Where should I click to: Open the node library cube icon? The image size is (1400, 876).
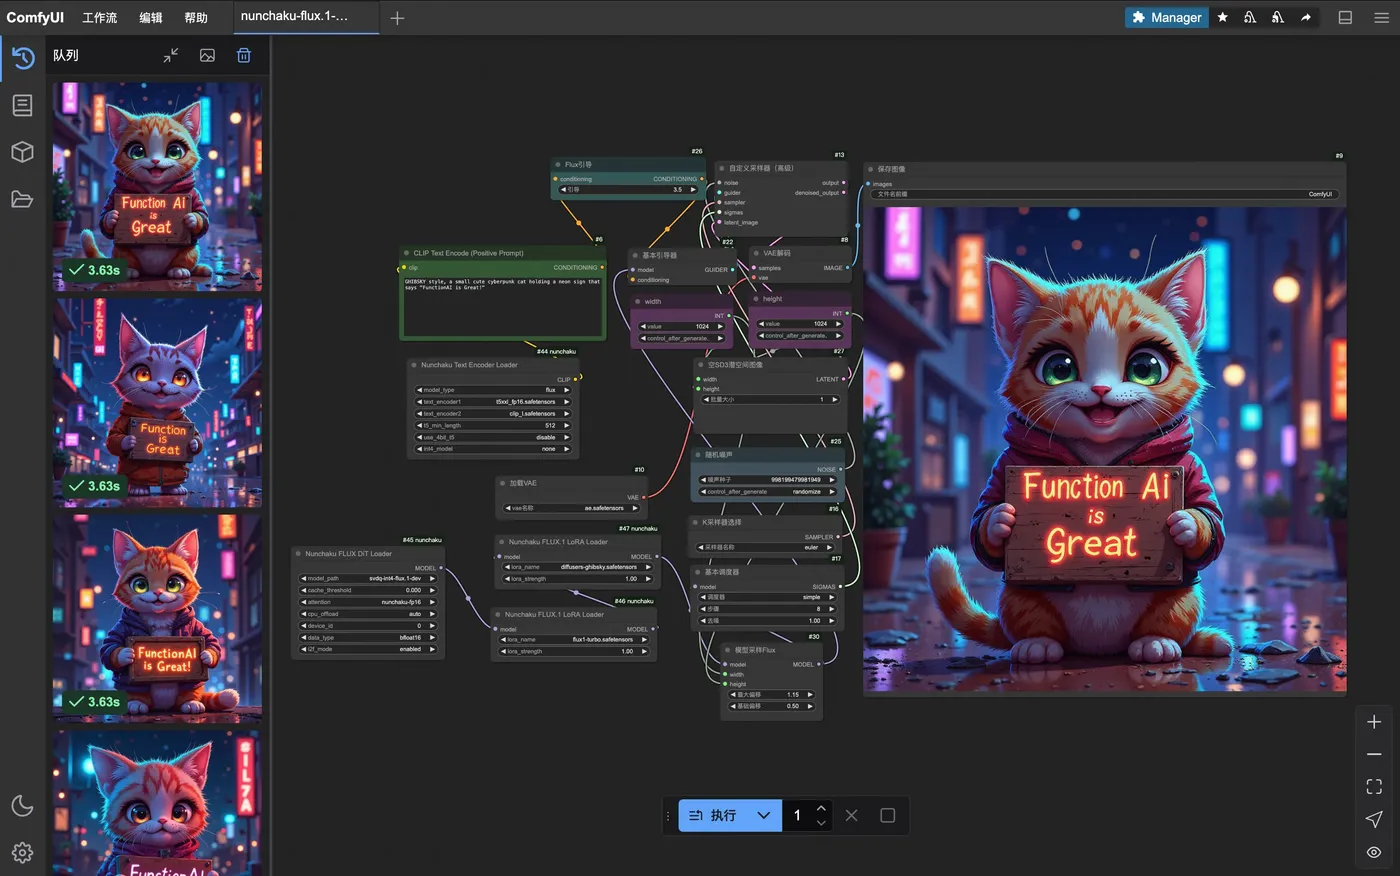22,152
